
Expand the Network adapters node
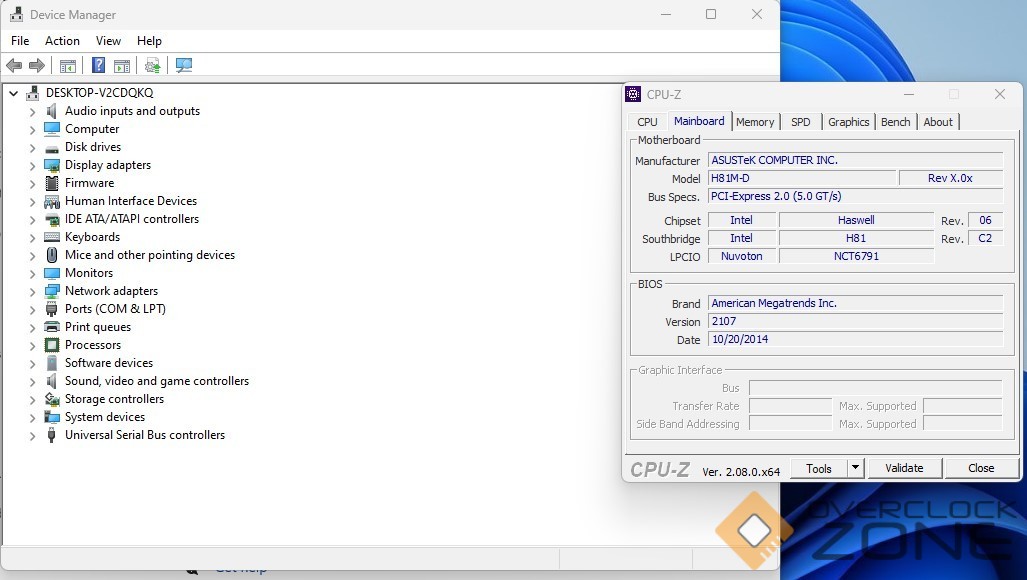point(32,292)
